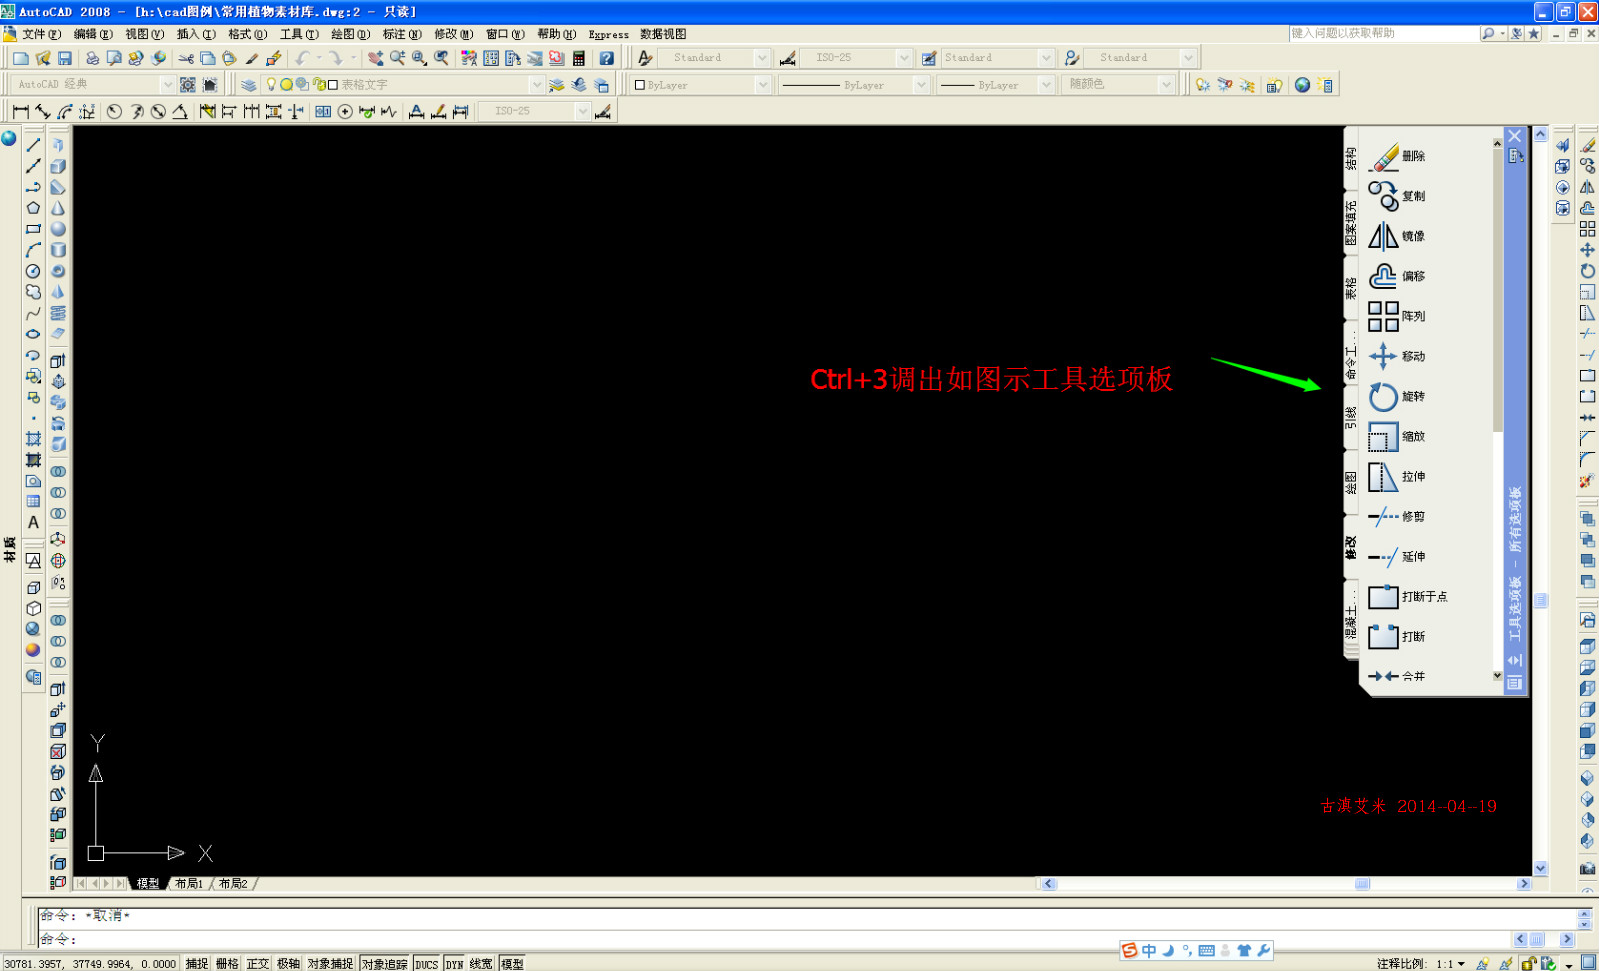The width and height of the screenshot is (1599, 971).
Task: Open the Layer Properties Manager icon
Action: (249, 85)
